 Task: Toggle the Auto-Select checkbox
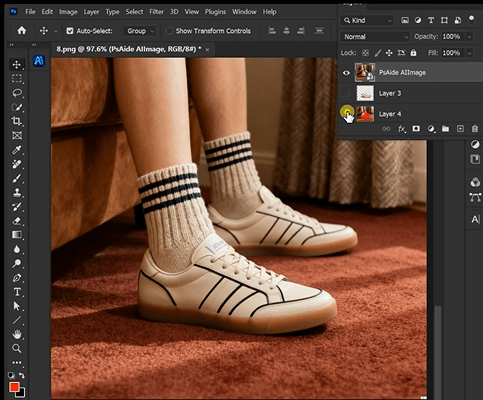click(x=70, y=31)
